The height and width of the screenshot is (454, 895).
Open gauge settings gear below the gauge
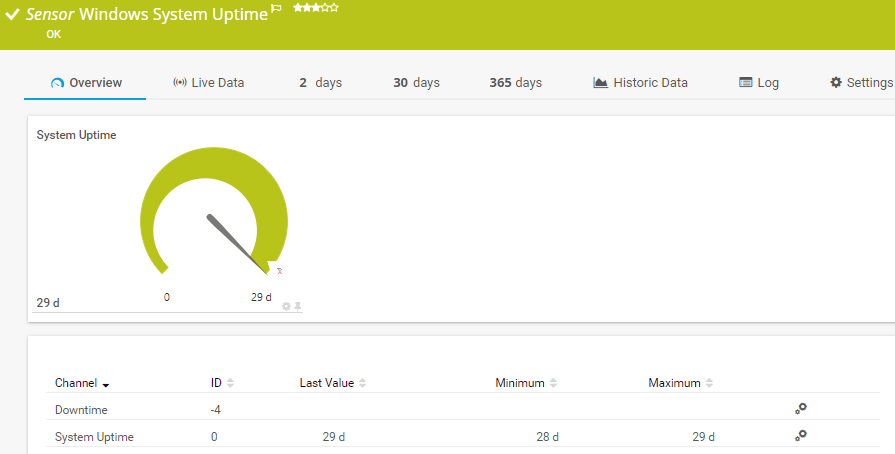point(286,306)
